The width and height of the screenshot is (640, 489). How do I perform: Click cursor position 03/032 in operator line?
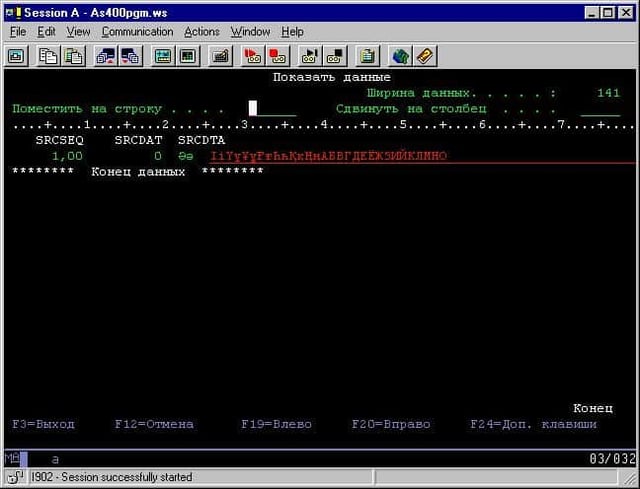(612, 459)
